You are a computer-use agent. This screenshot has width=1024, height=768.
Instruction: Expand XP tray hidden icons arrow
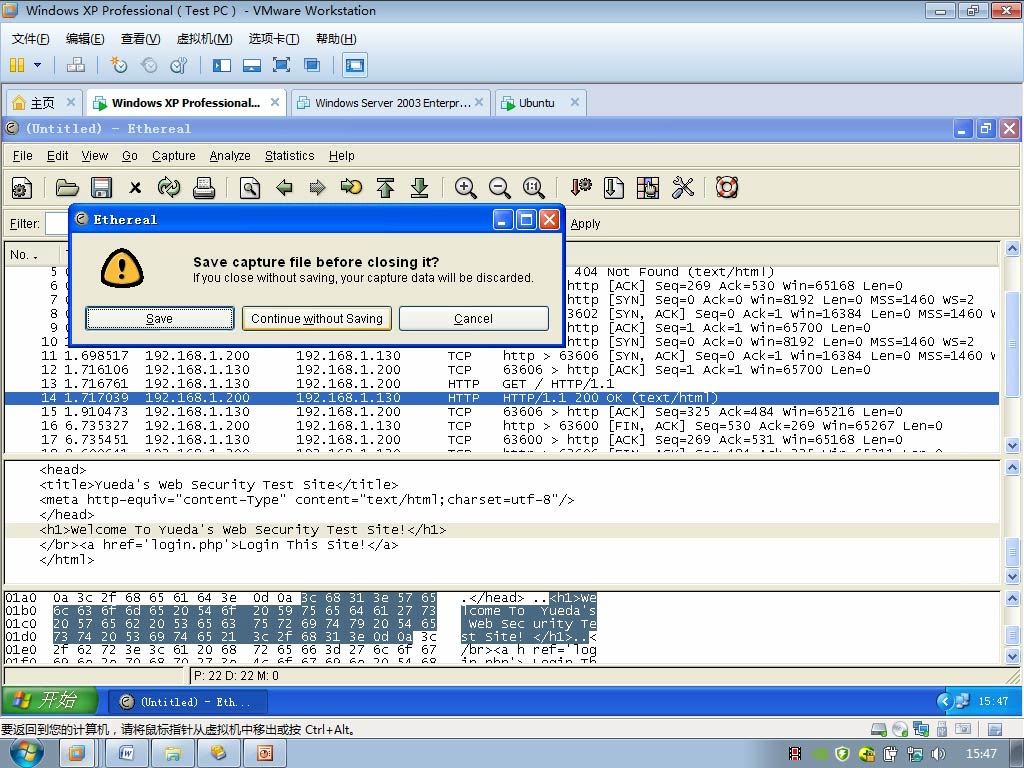click(944, 701)
